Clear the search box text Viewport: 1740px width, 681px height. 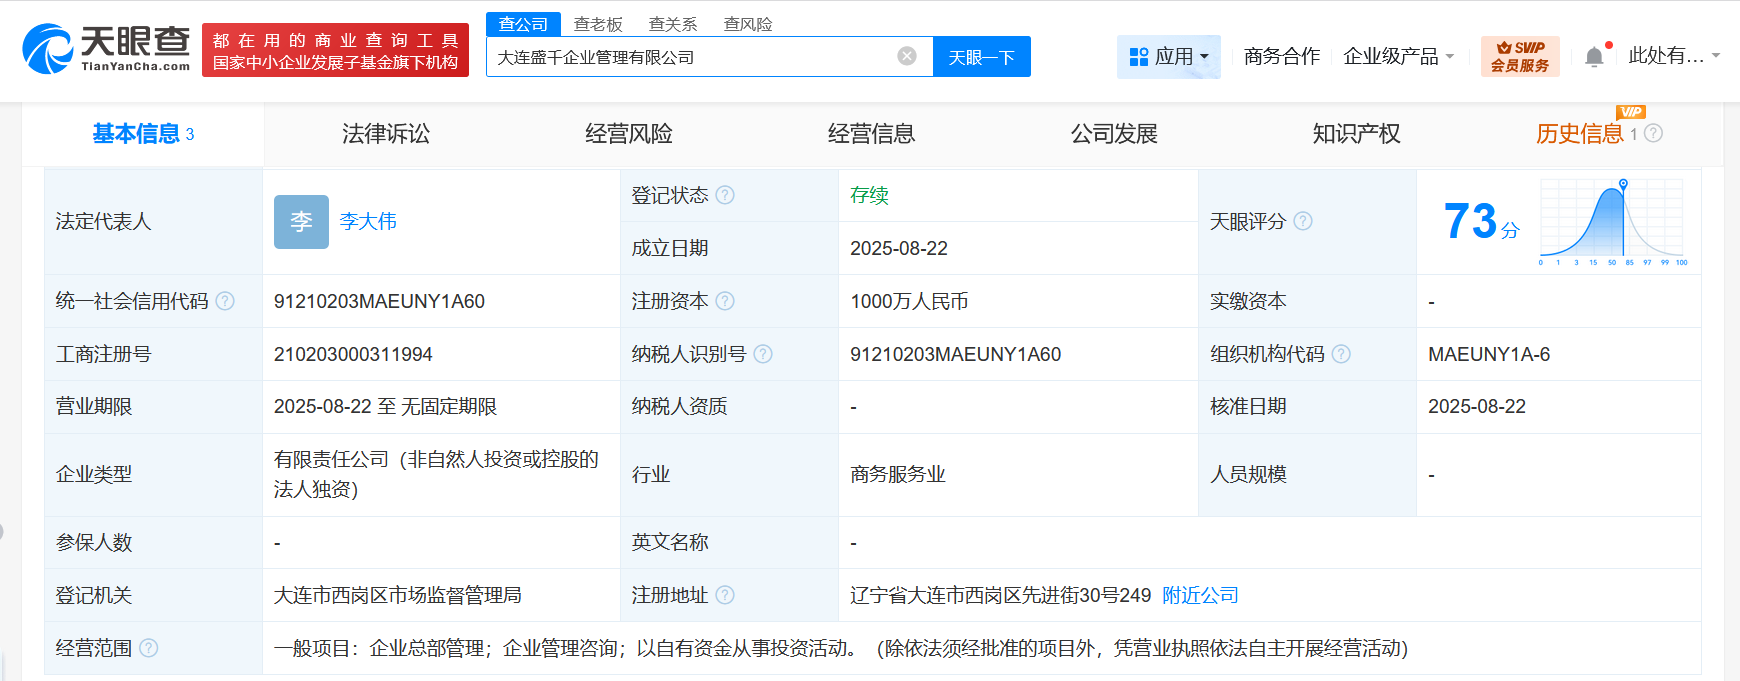click(x=907, y=56)
